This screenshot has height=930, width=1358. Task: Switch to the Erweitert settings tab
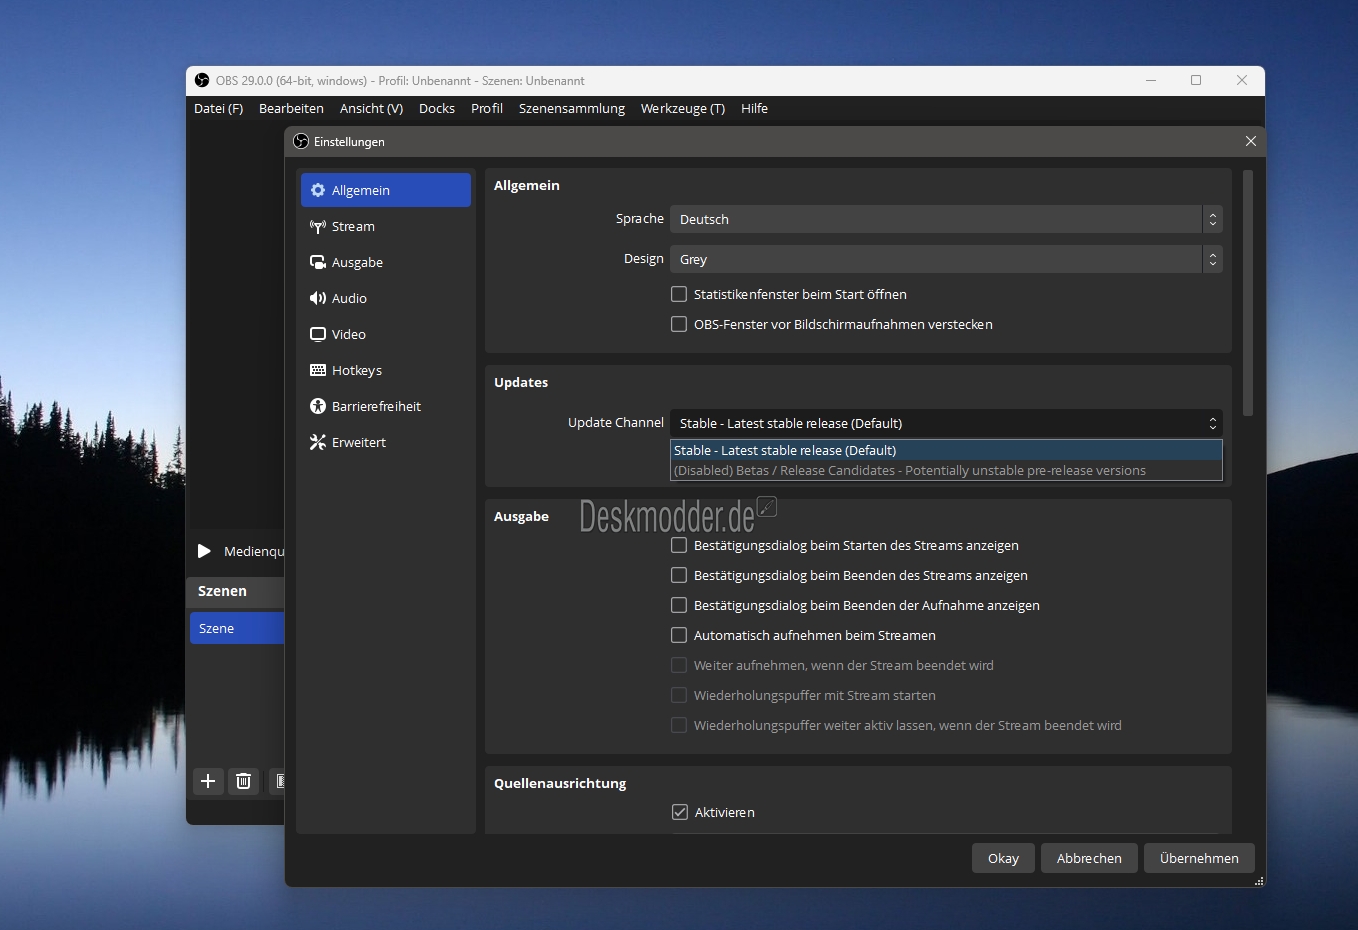pyautogui.click(x=386, y=442)
